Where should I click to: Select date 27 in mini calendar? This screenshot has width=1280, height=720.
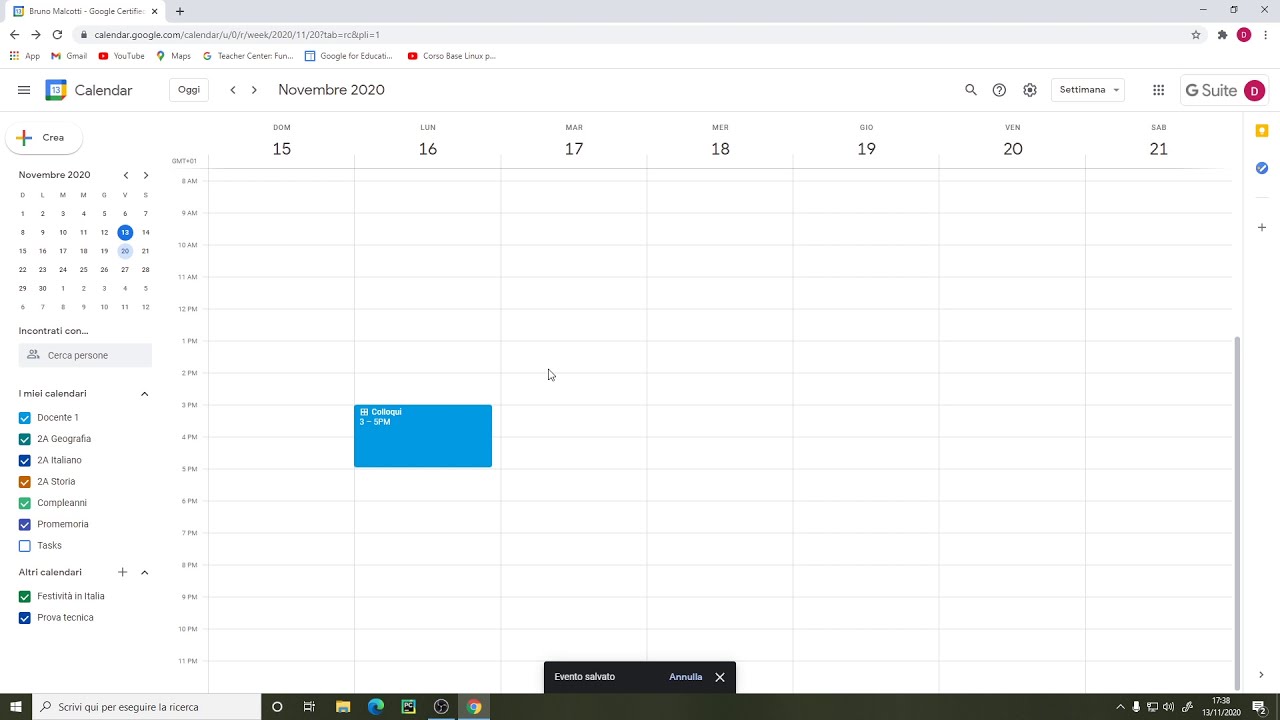coord(125,269)
